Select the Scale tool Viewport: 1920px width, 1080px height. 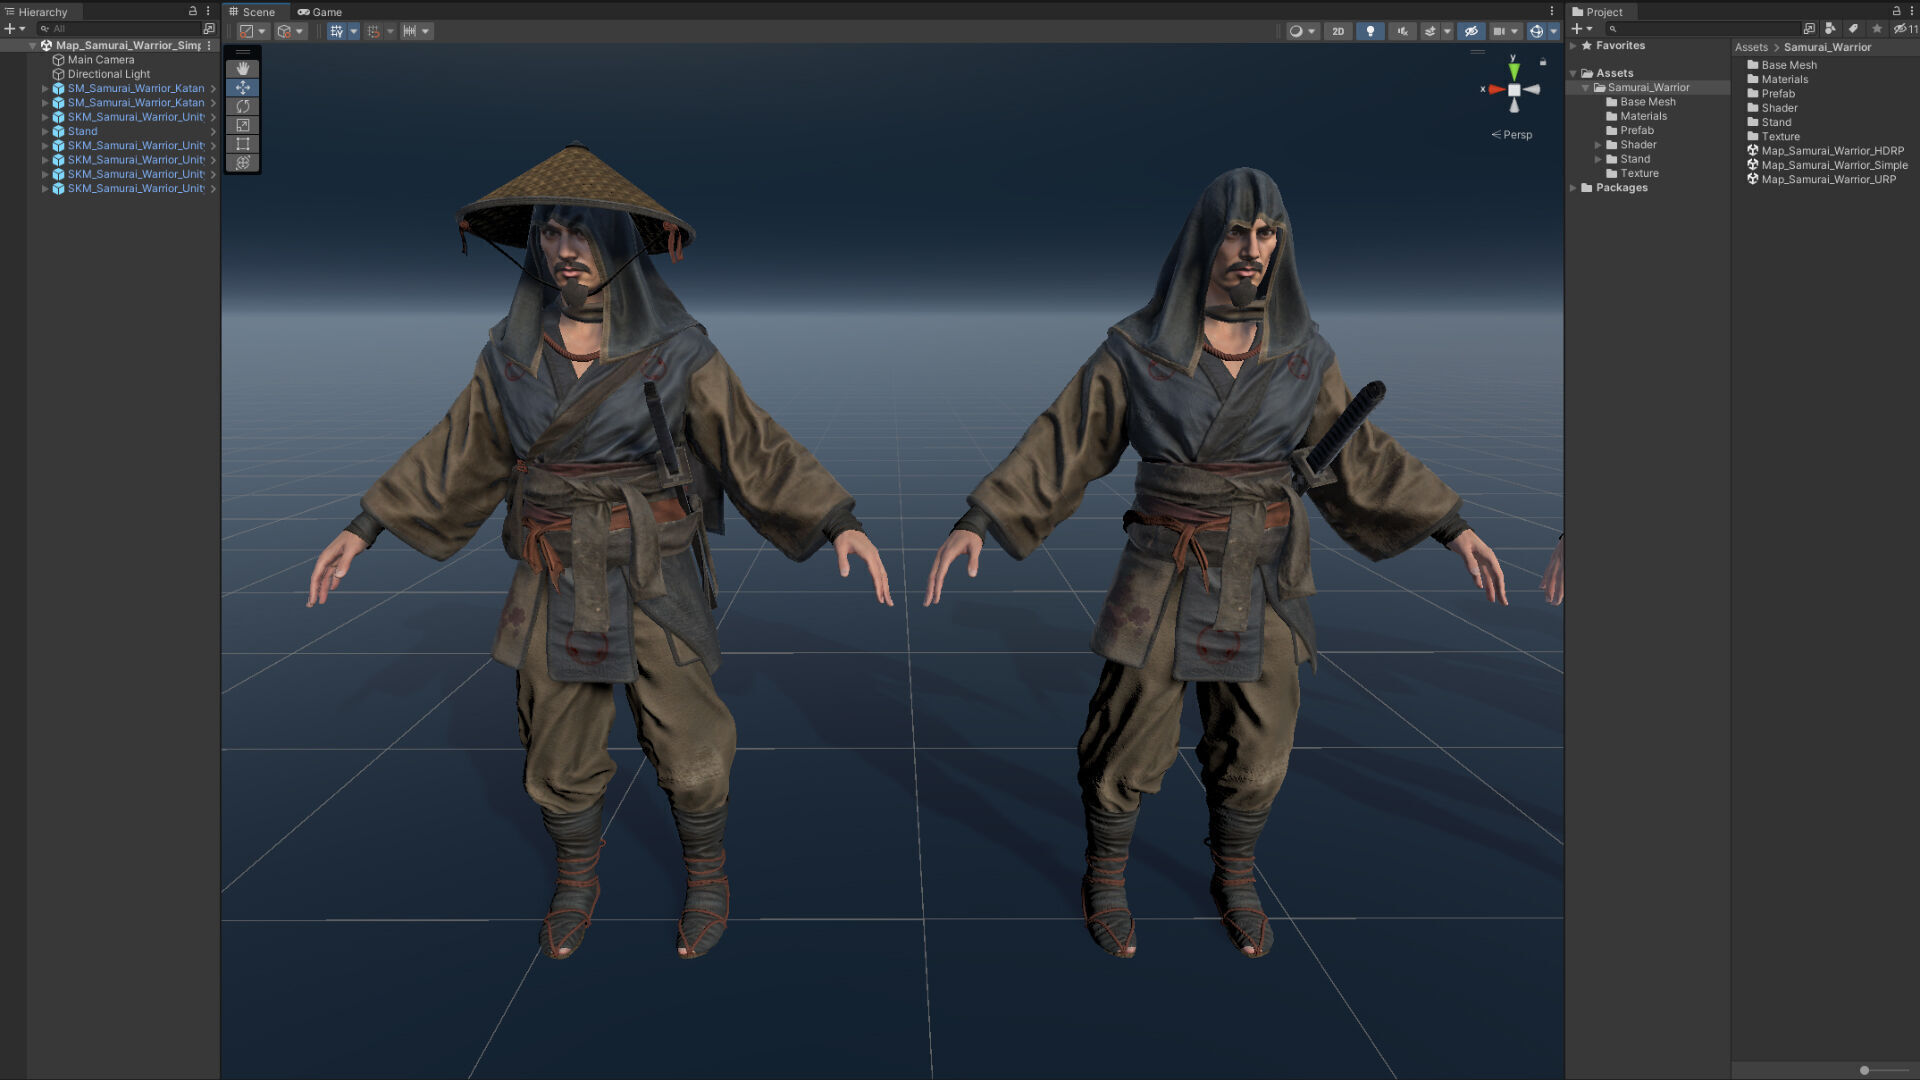[x=242, y=125]
